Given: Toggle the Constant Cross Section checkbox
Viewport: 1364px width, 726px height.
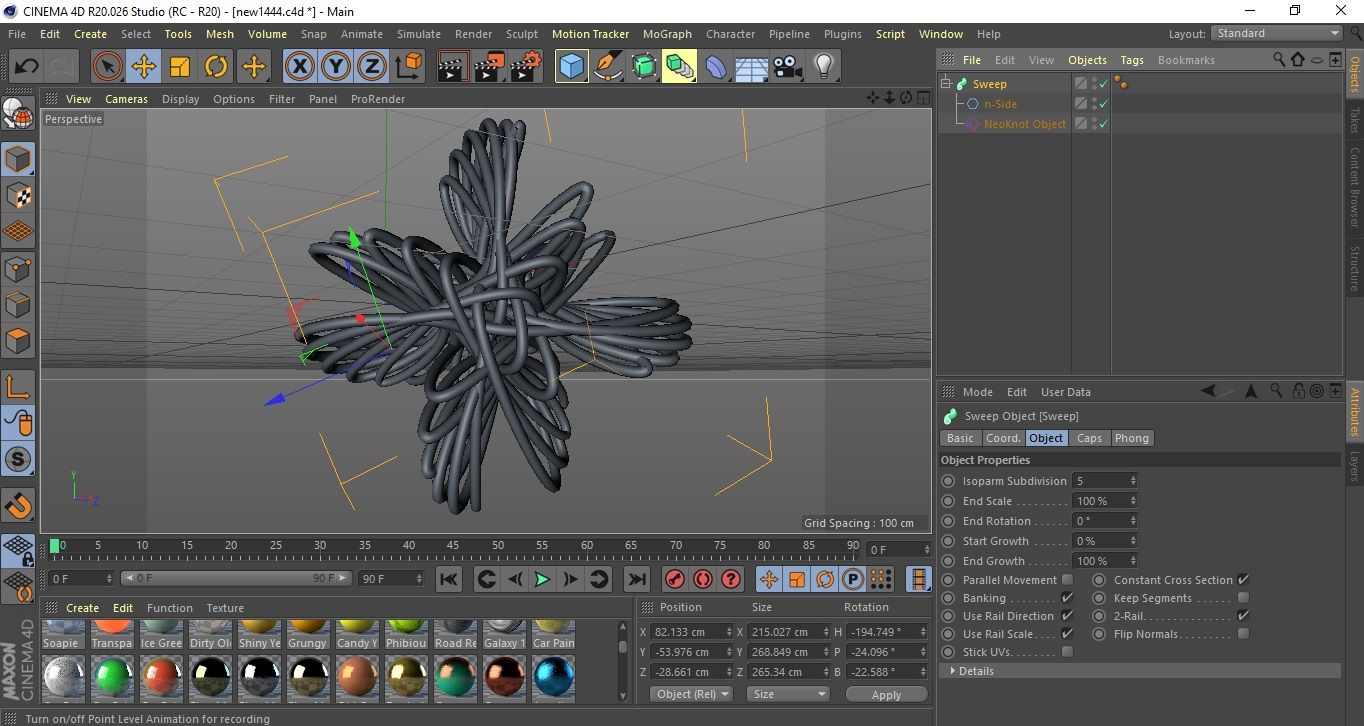Looking at the screenshot, I should tap(1243, 580).
